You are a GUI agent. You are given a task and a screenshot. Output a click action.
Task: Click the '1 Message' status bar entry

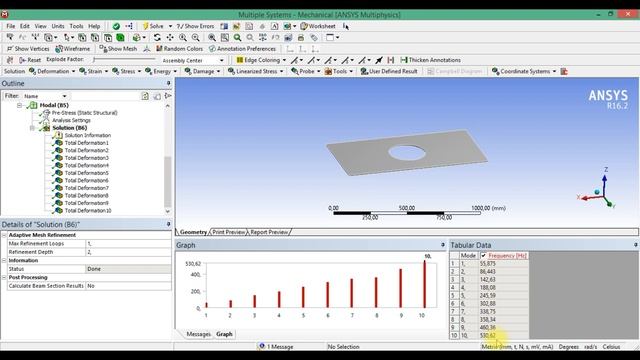(276, 347)
